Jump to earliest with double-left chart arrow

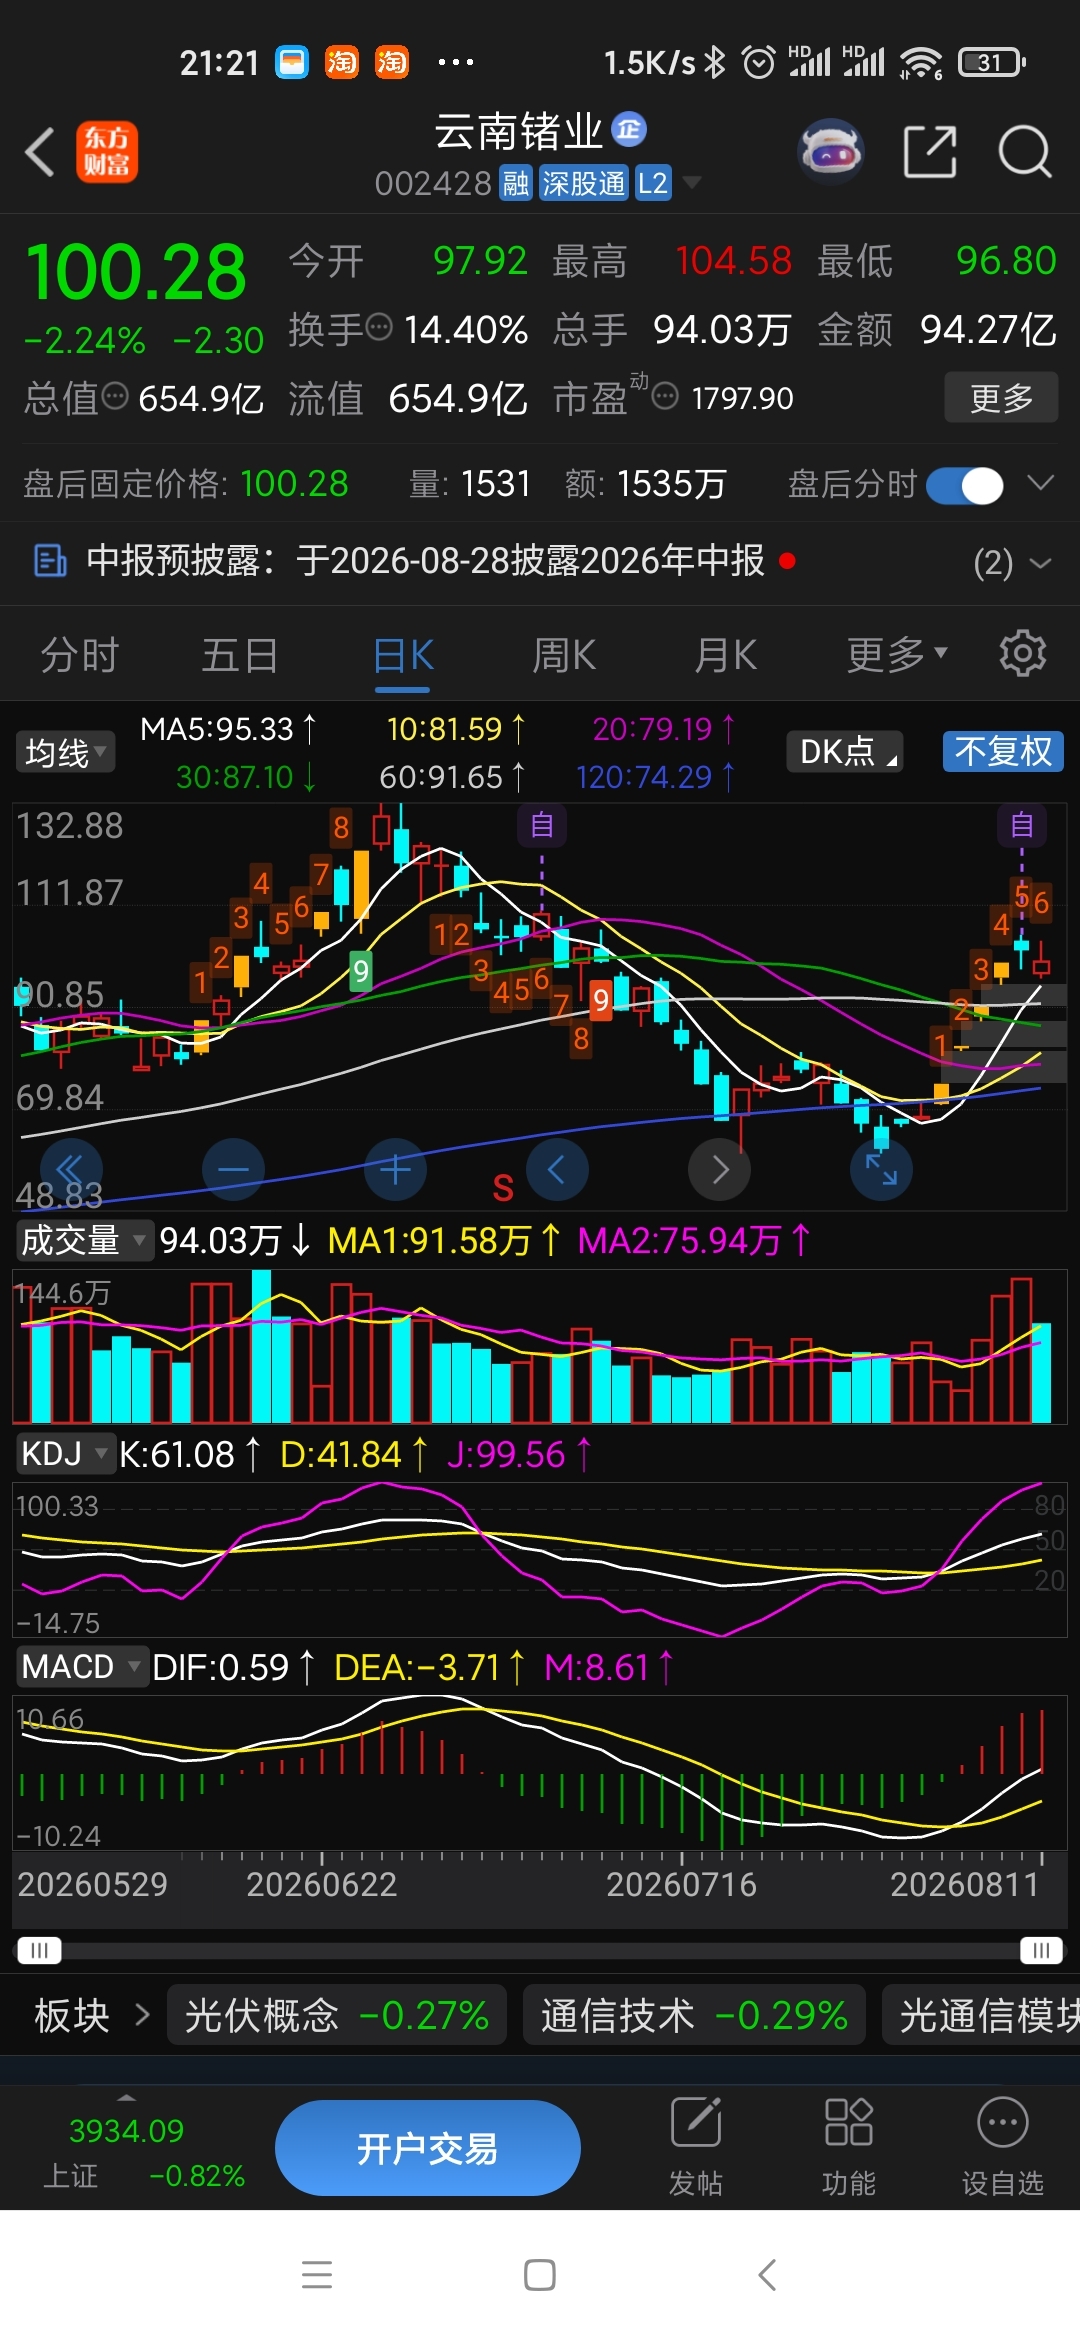(x=71, y=1169)
